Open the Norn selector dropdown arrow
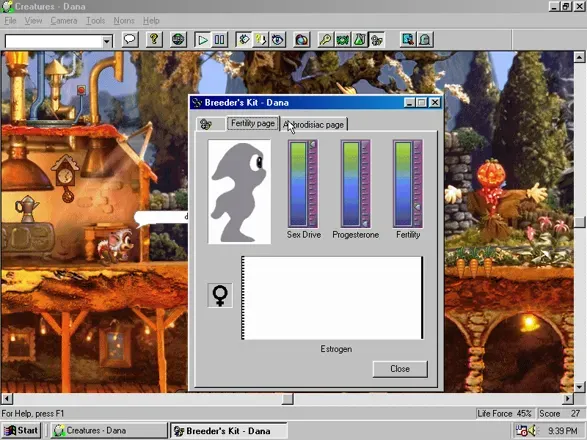The image size is (587, 440). [107, 41]
